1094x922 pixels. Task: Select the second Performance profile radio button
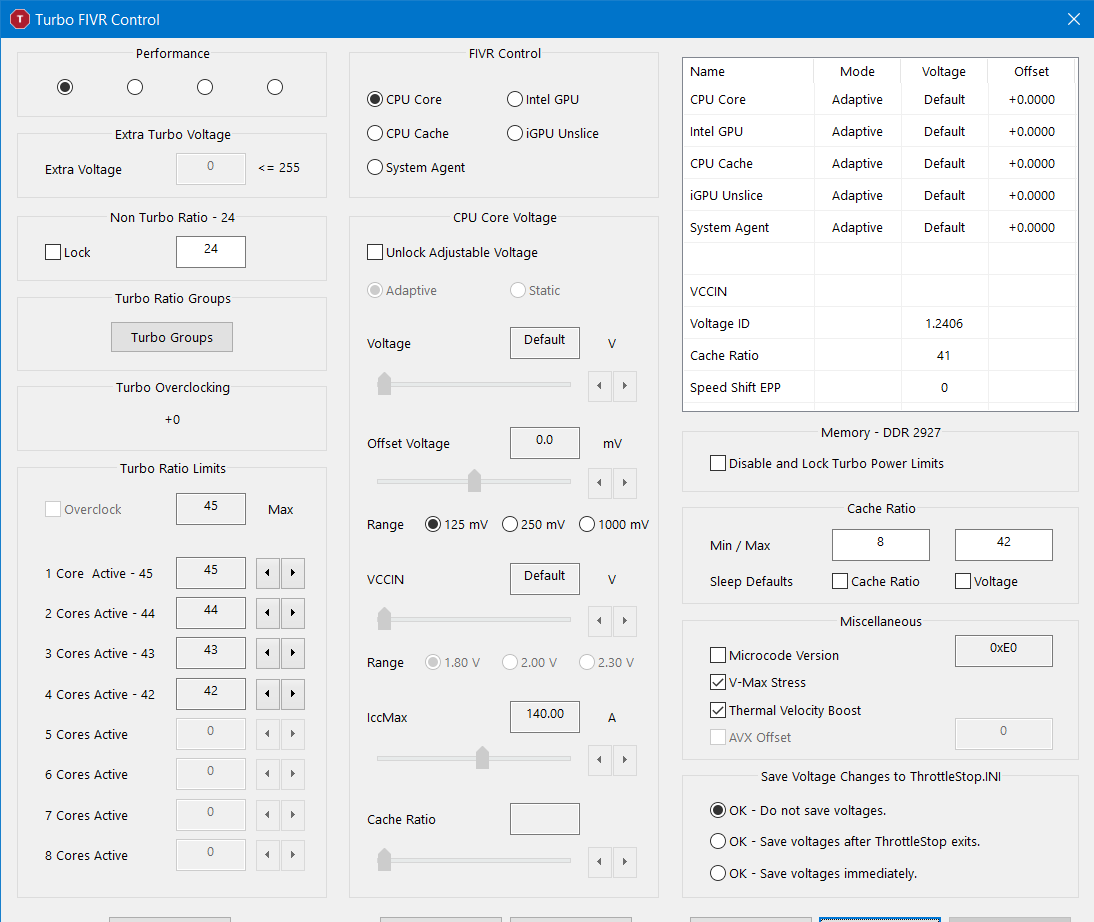coord(135,87)
